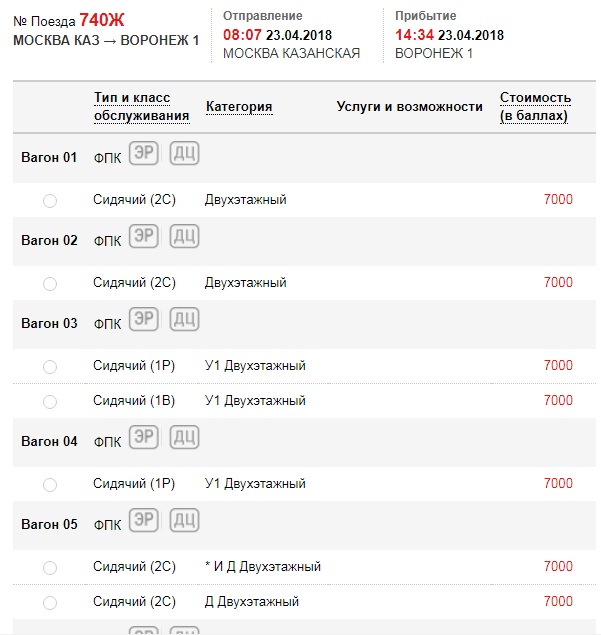Click the ЭР icon for Вагон 02
Image resolution: width=601 pixels, height=635 pixels.
[x=145, y=237]
